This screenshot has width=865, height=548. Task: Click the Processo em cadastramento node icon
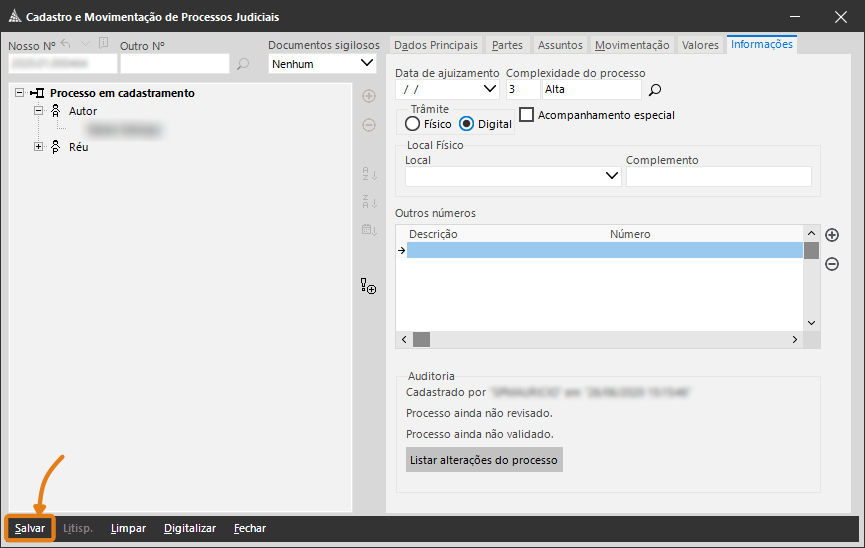[x=38, y=93]
